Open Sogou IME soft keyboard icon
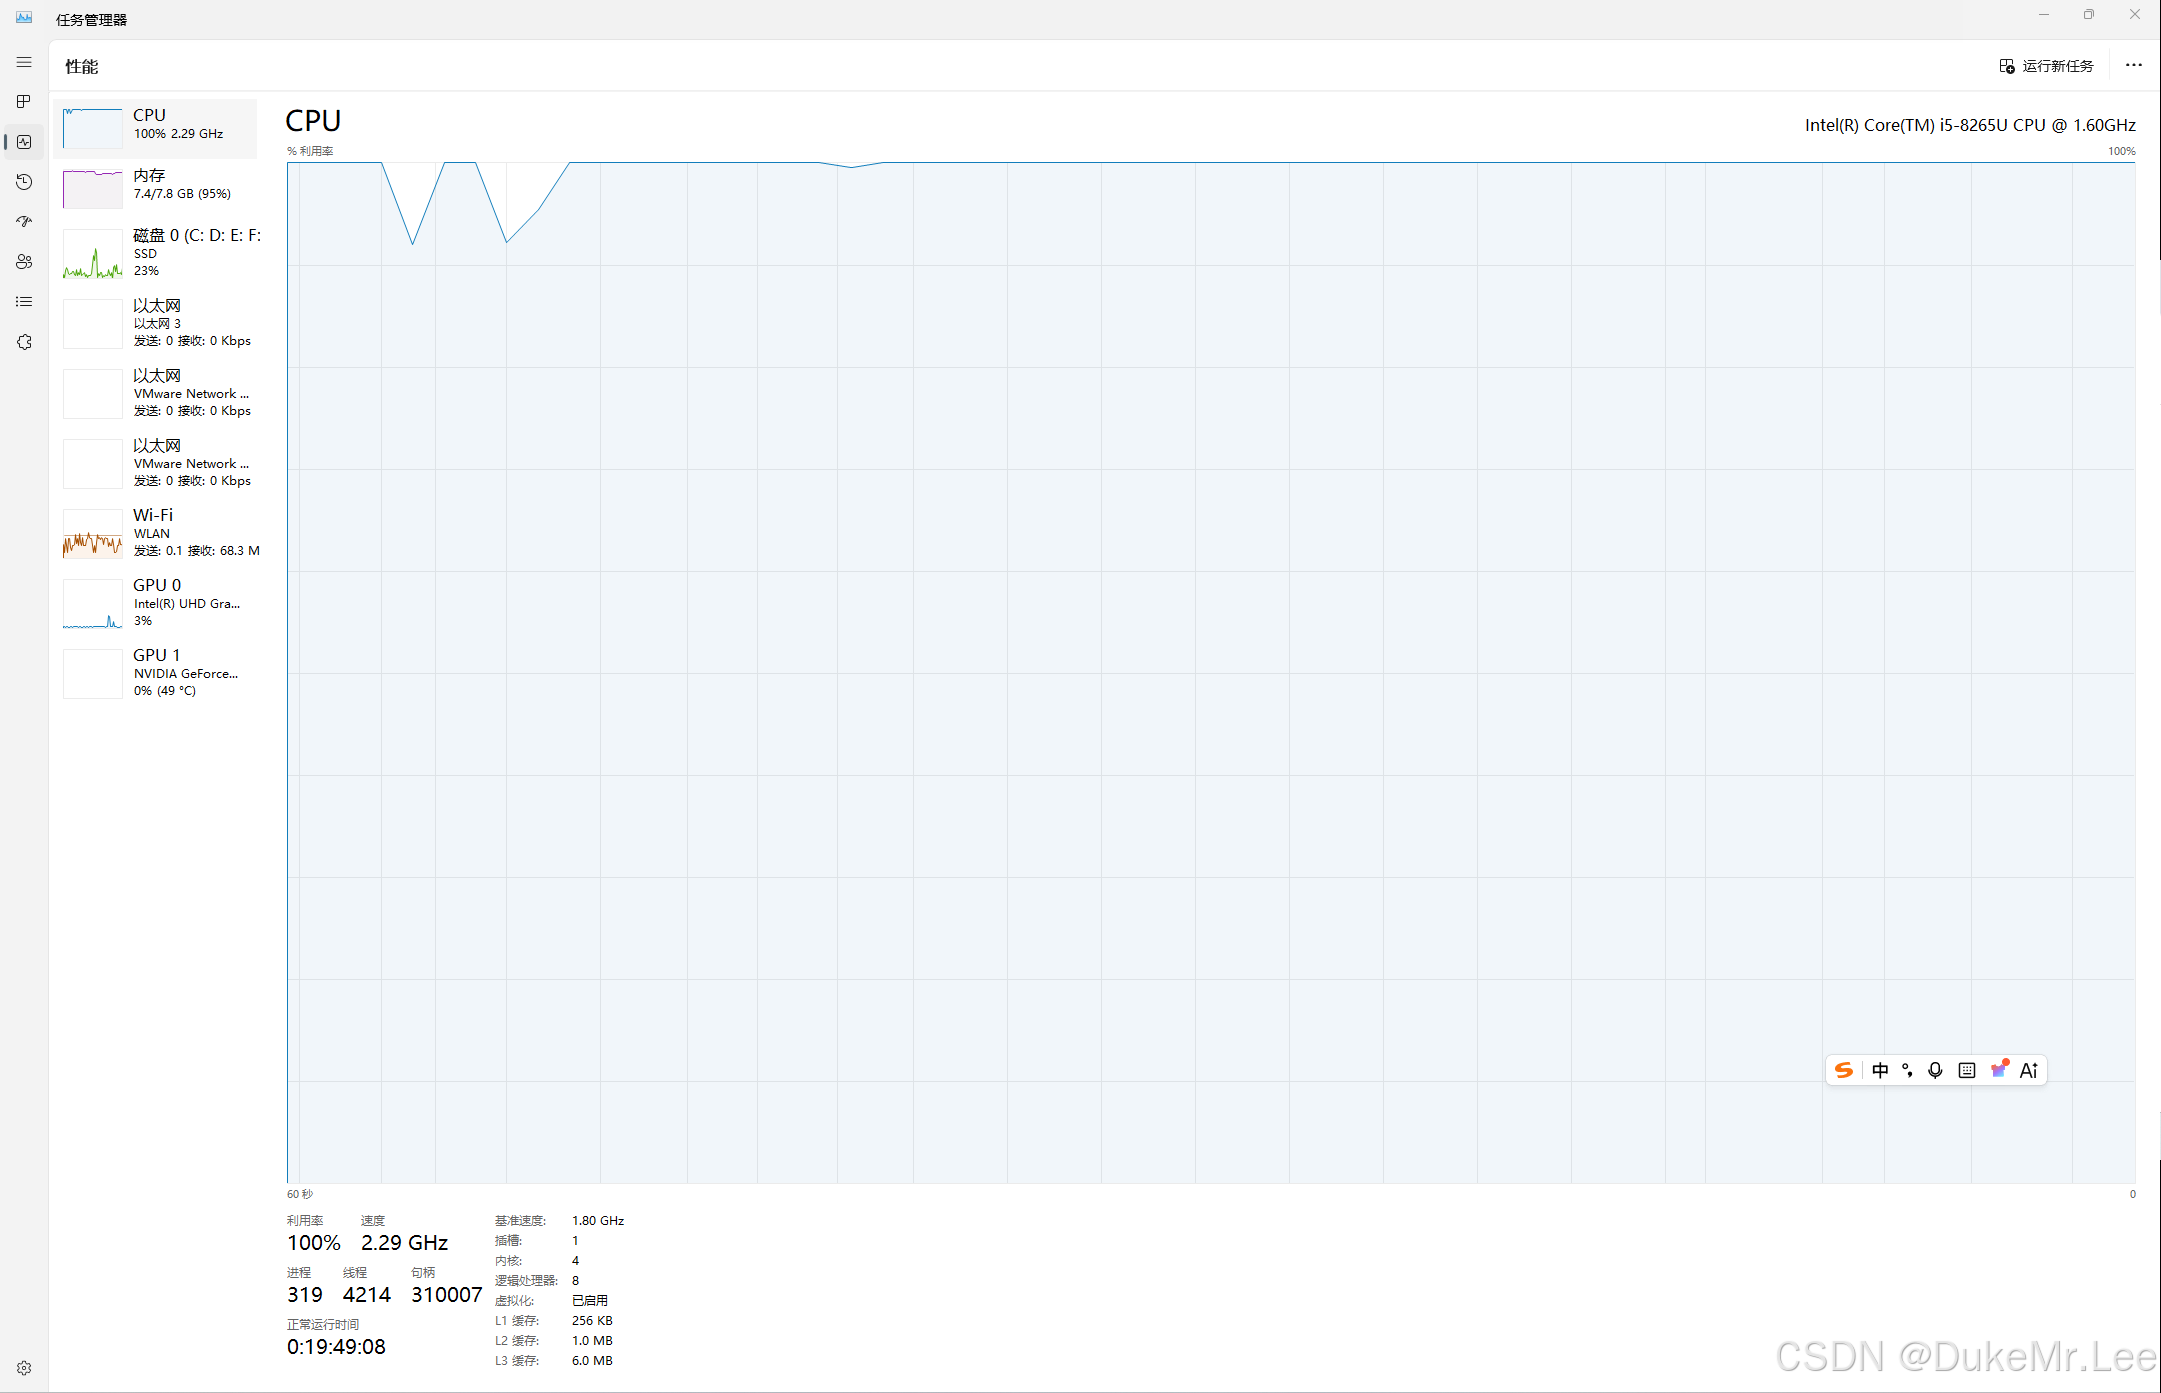This screenshot has width=2161, height=1393. click(x=1966, y=1070)
